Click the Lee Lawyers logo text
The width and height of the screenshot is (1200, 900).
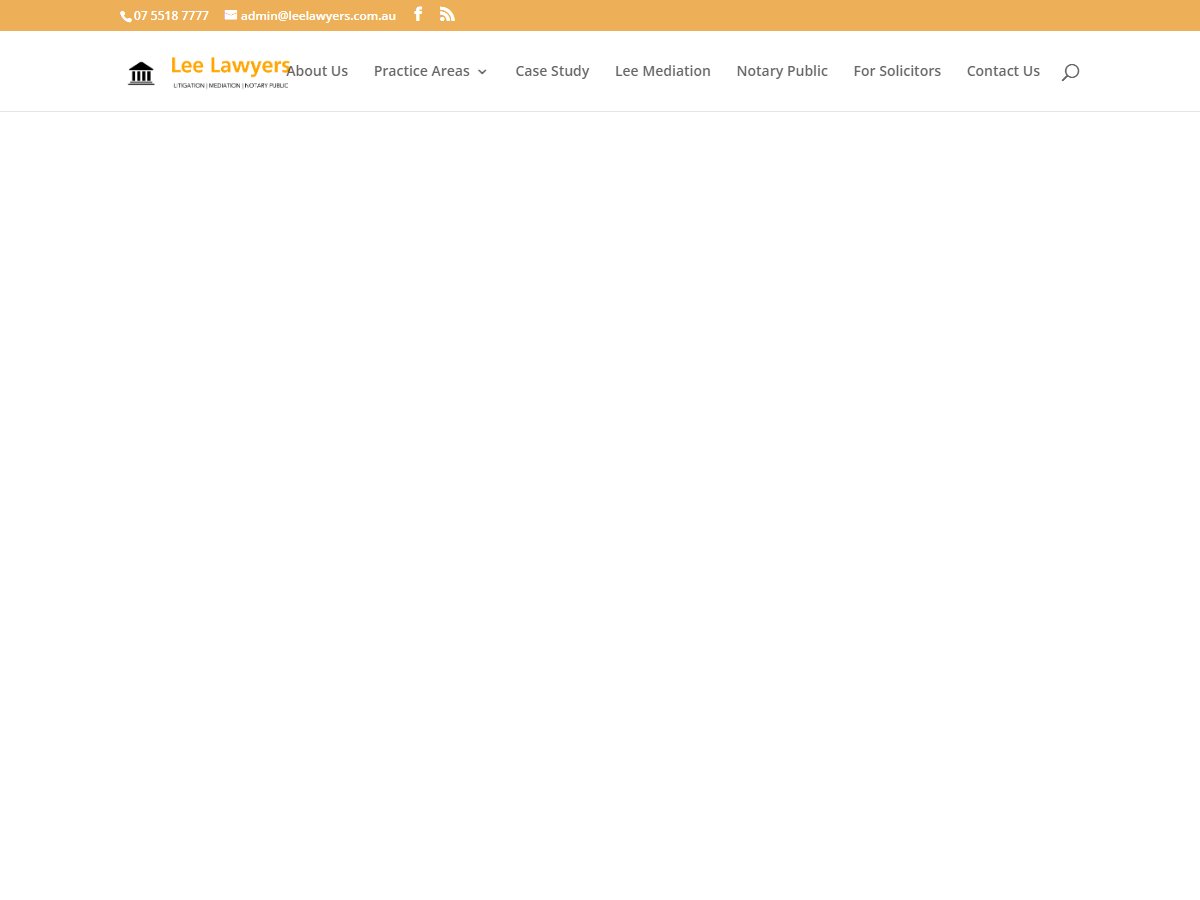pos(230,67)
